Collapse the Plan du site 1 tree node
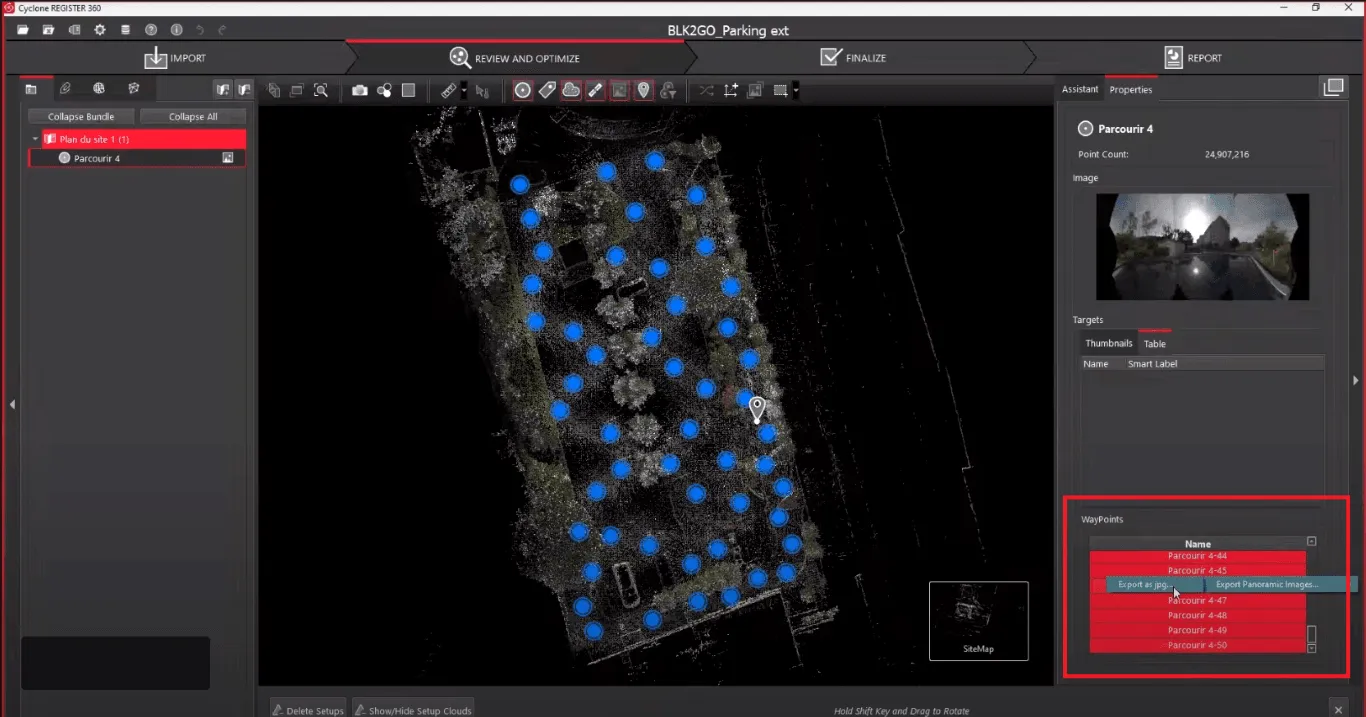 click(36, 139)
